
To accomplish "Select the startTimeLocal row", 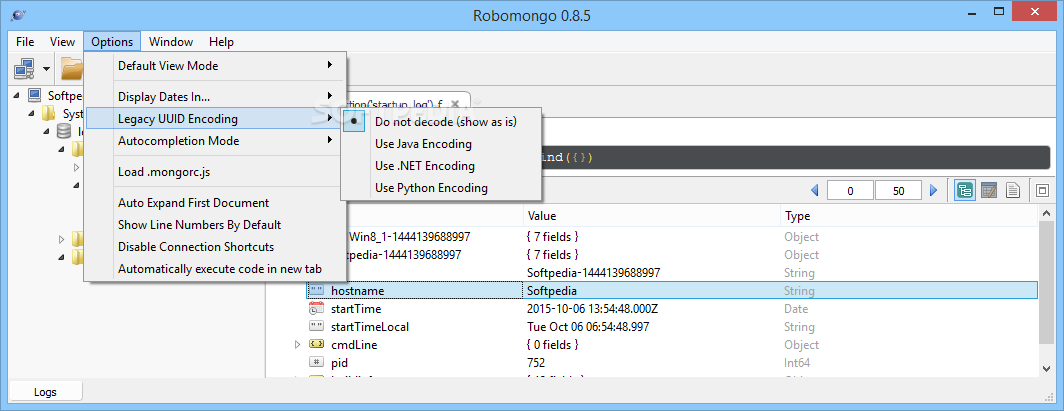I will pos(672,327).
